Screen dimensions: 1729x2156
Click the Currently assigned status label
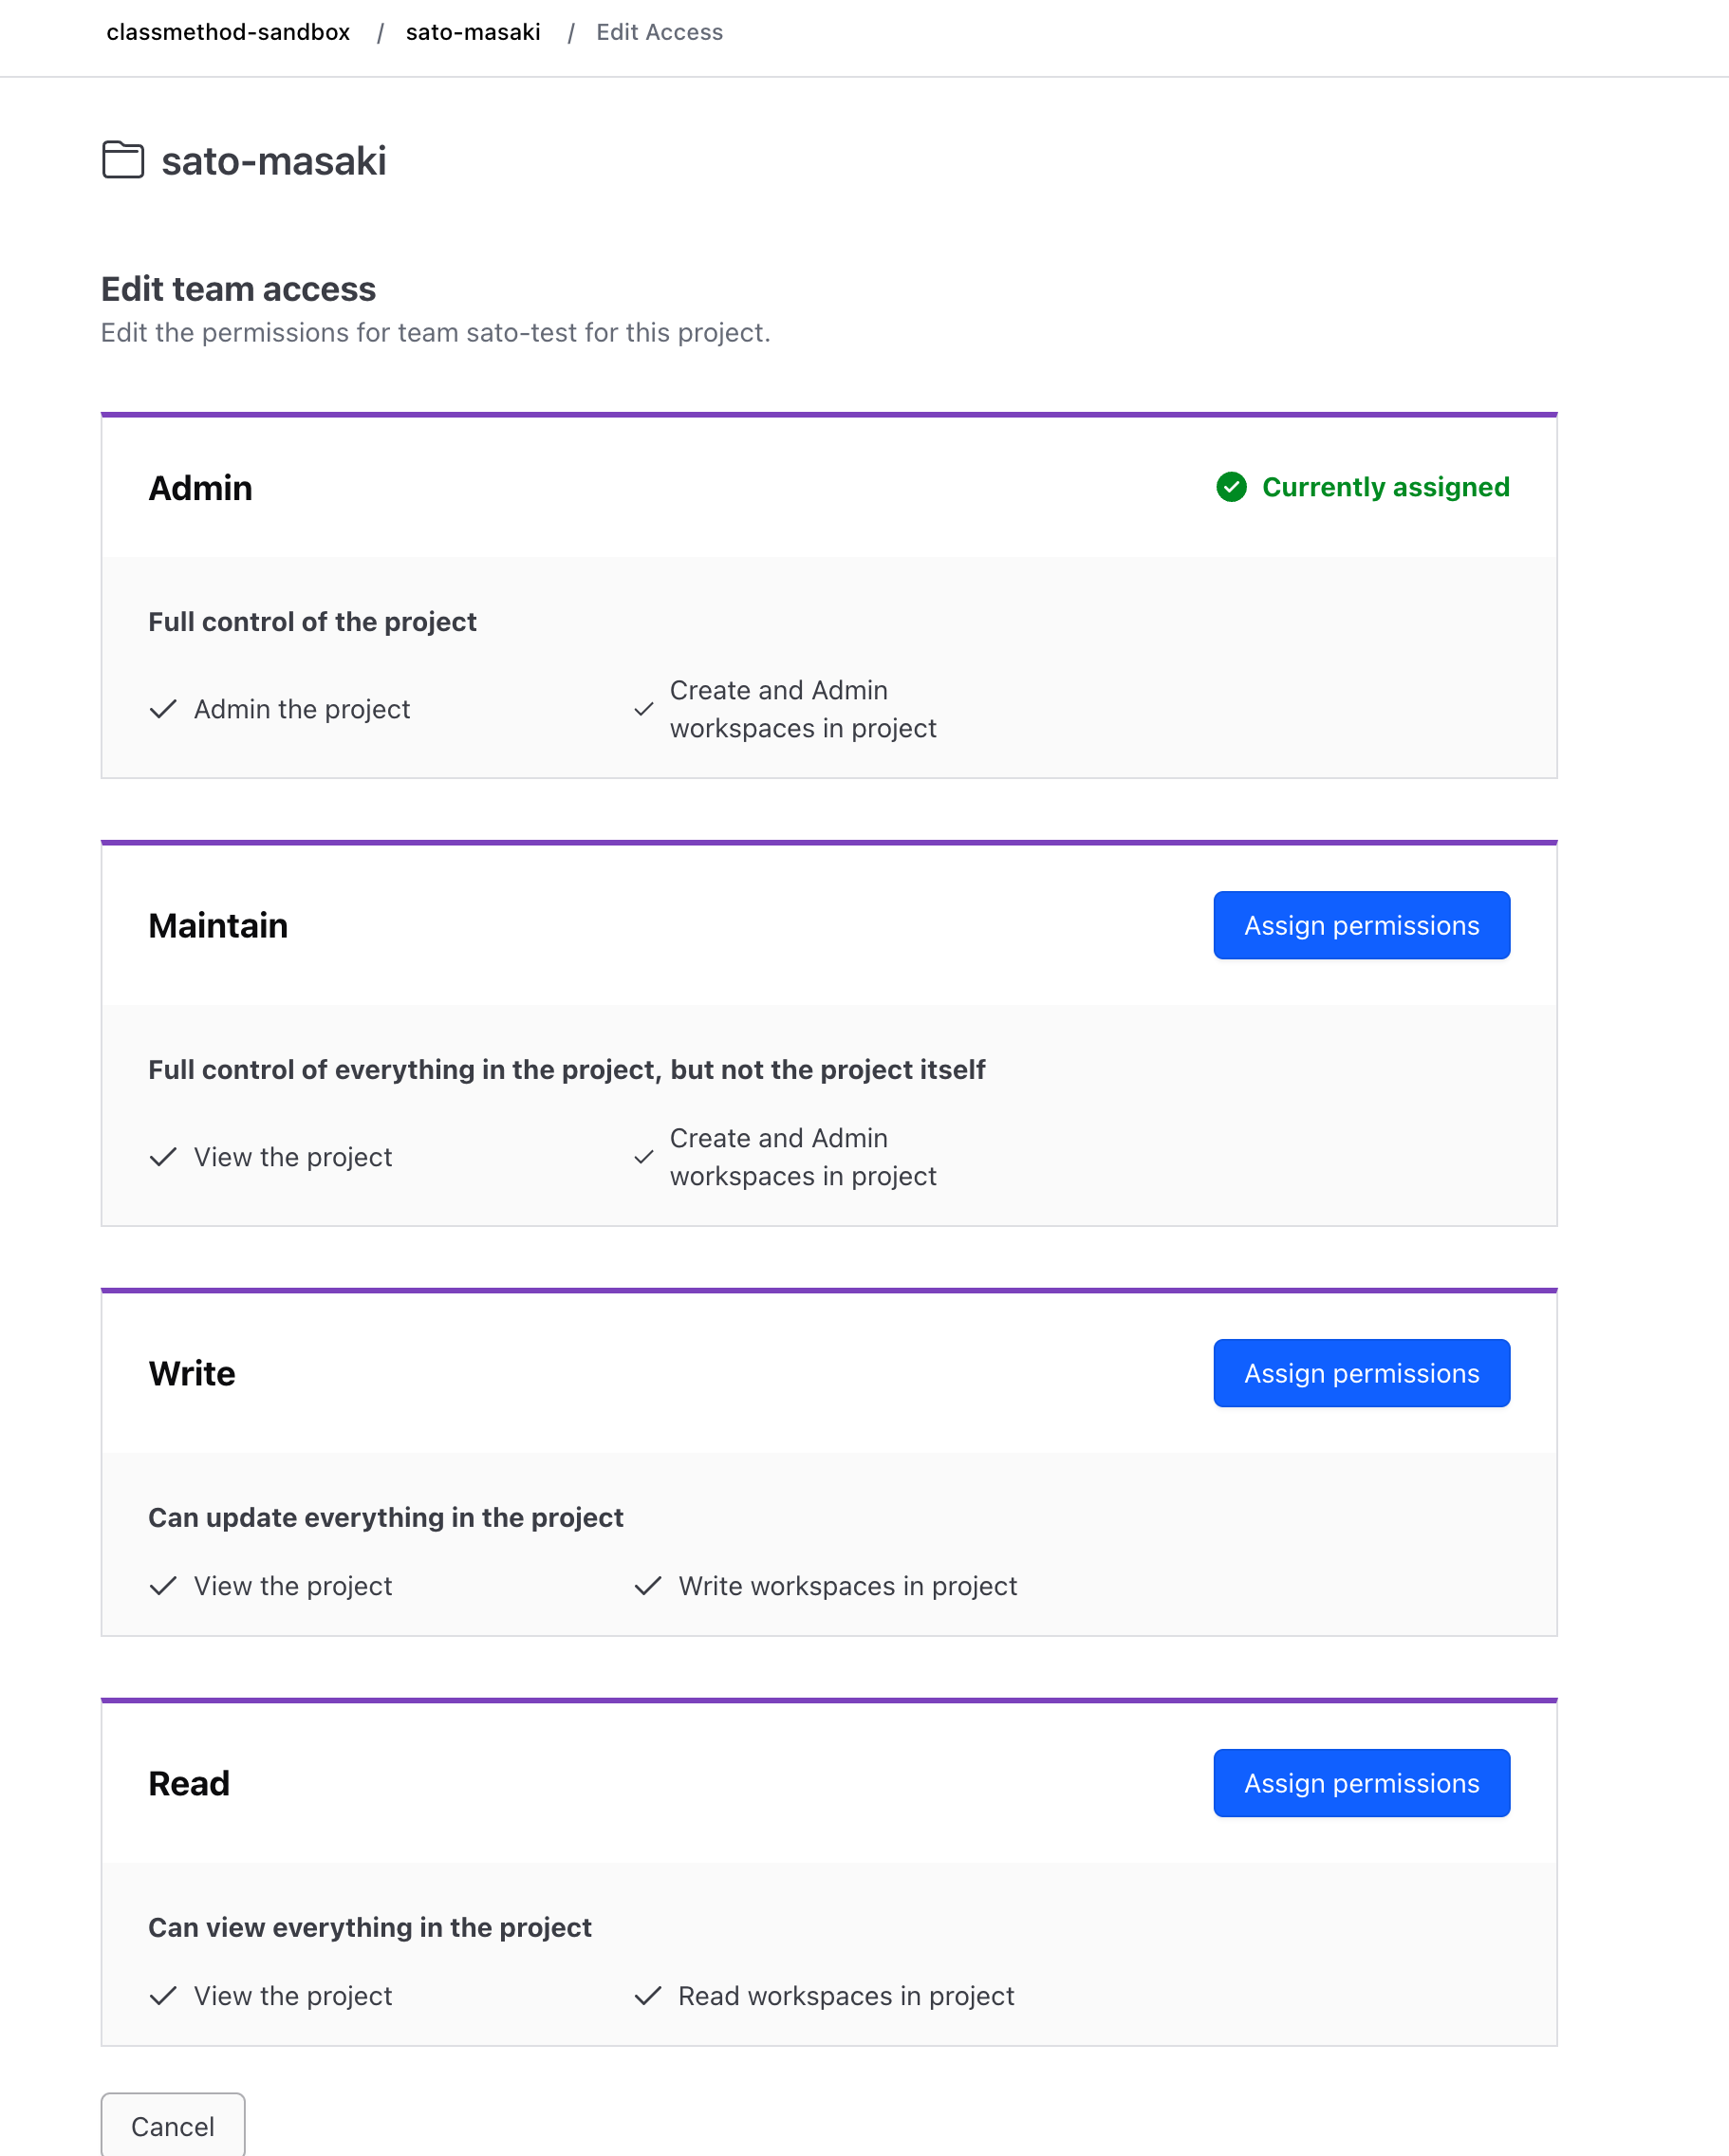tap(1385, 487)
